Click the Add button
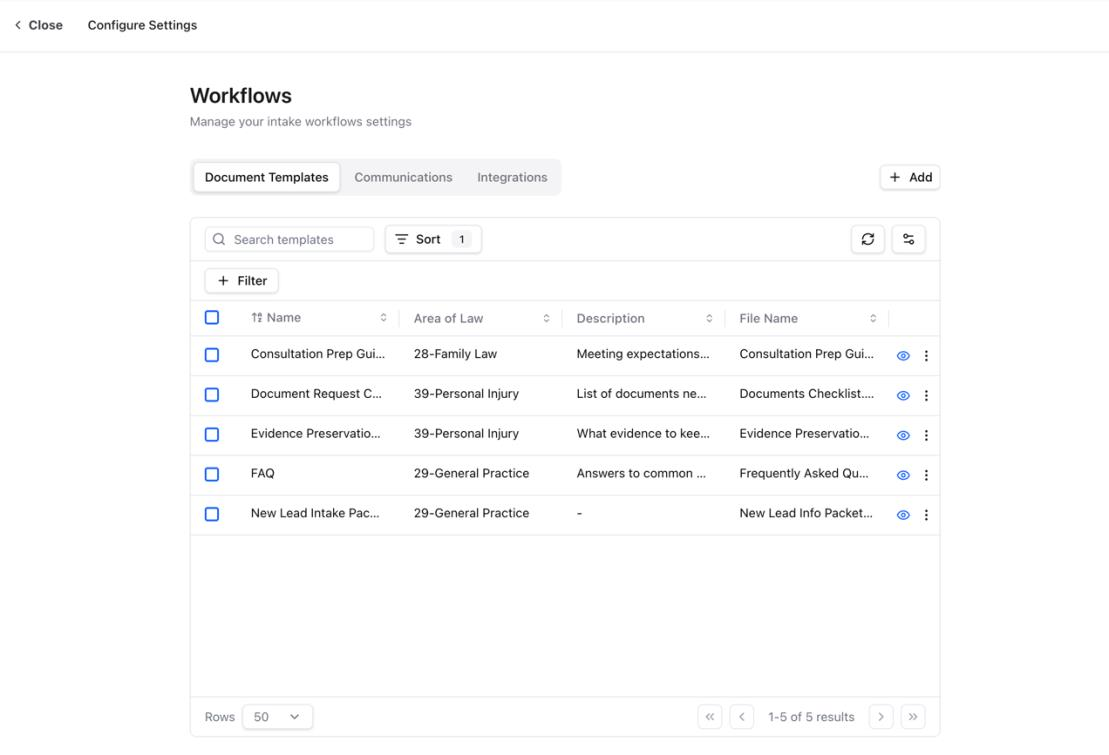The width and height of the screenshot is (1109, 755). pos(910,178)
